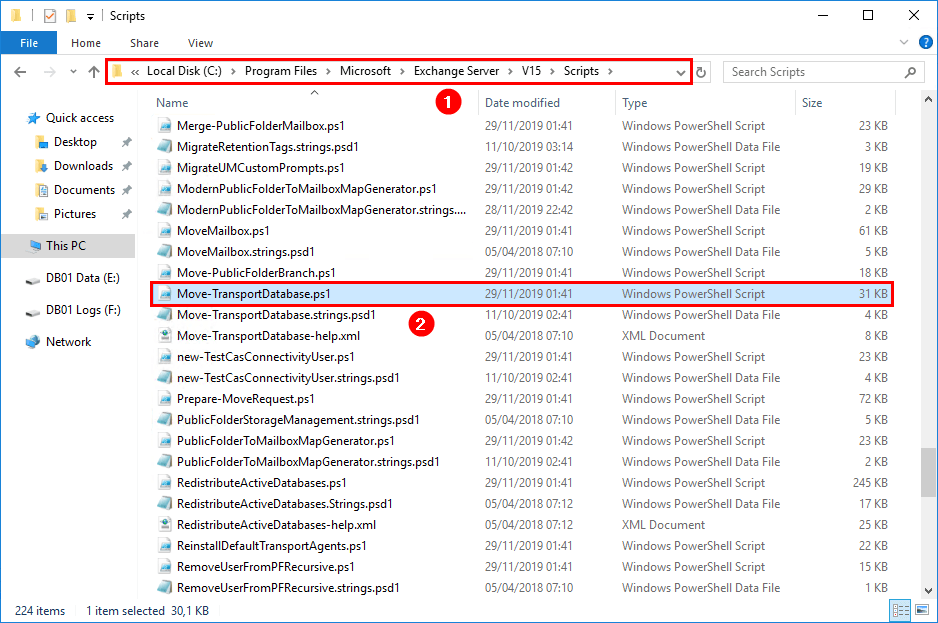Switch to the View tab
Viewport: 938px width, 623px height.
pos(200,43)
